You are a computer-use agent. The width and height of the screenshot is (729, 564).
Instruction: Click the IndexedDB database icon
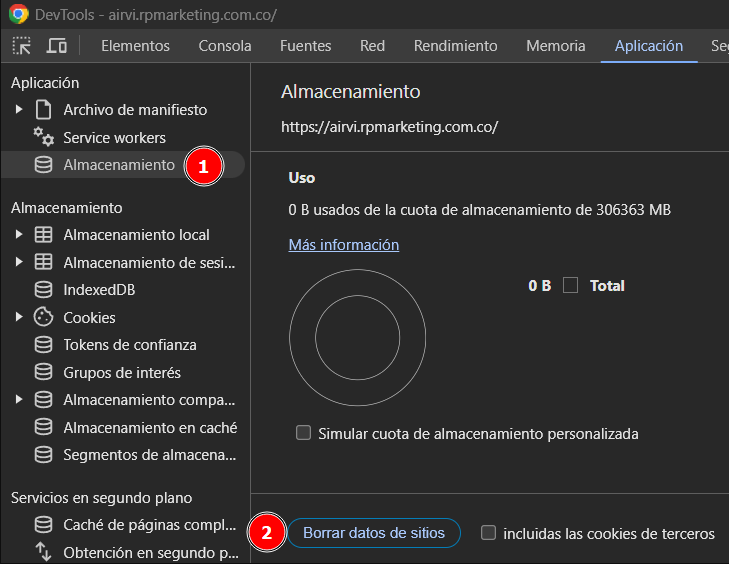[43, 290]
